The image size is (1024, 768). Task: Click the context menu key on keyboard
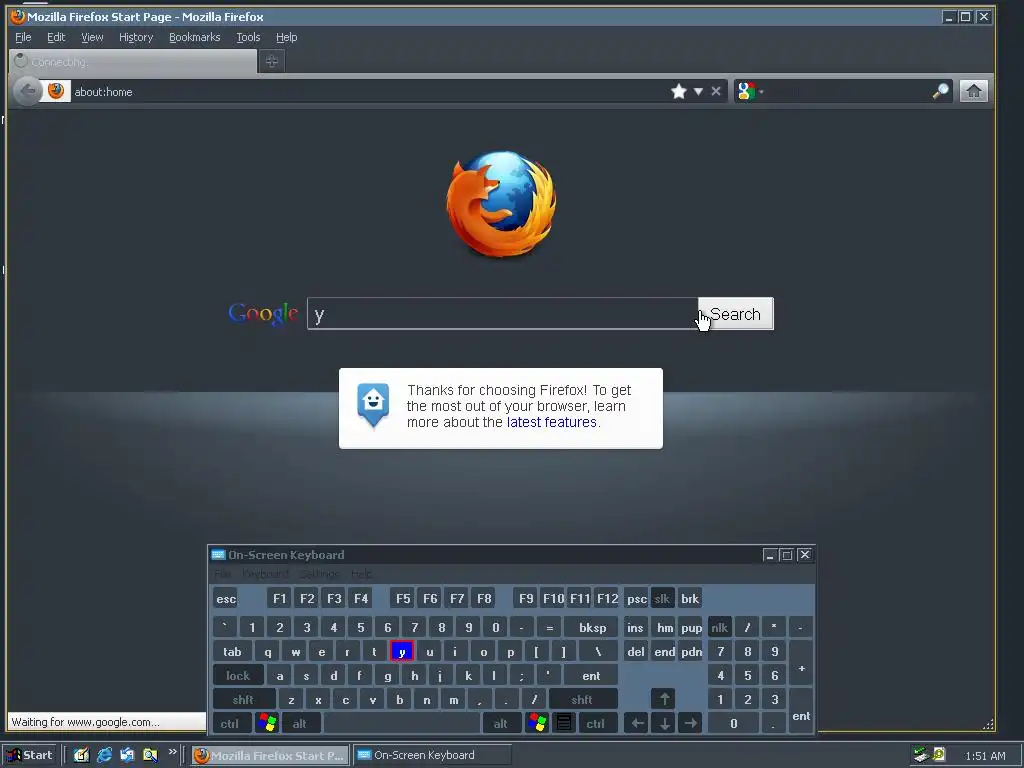point(564,723)
